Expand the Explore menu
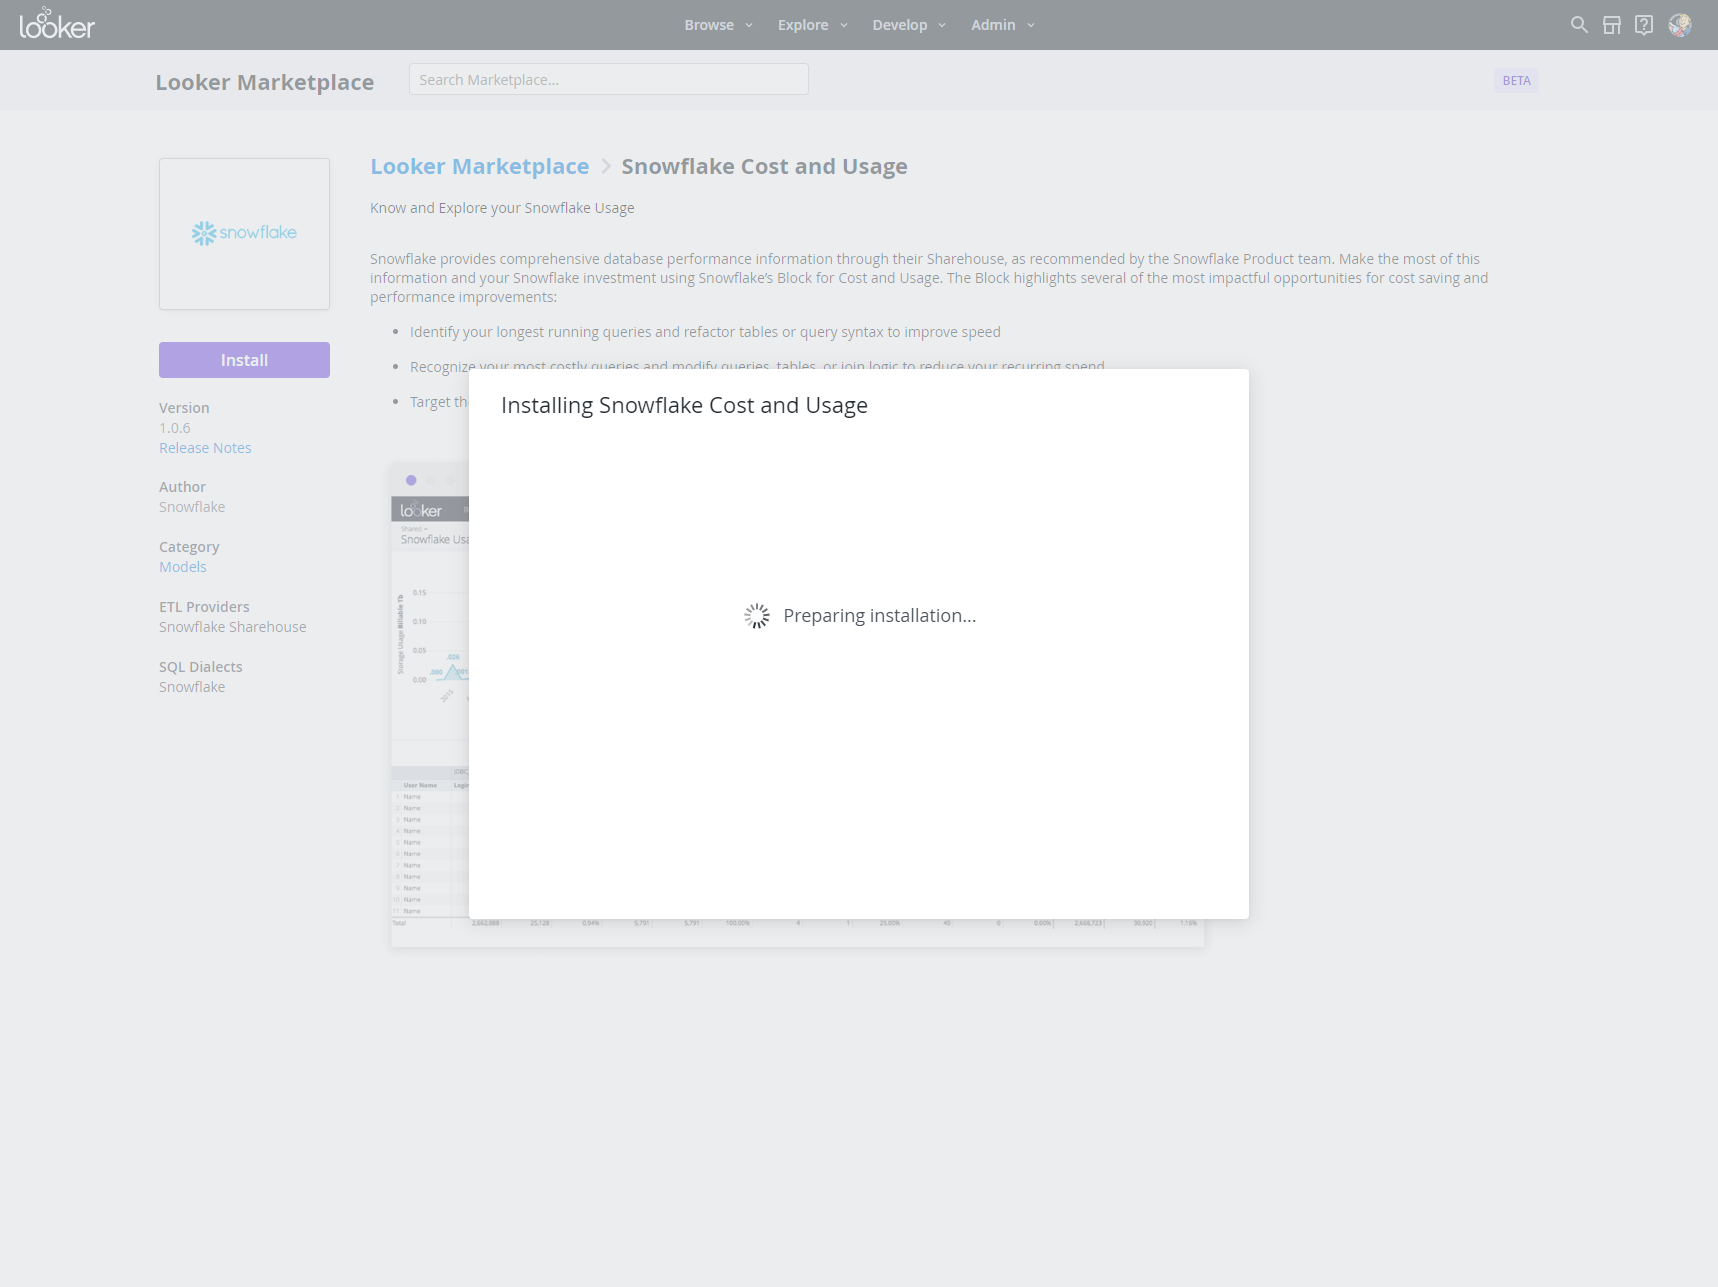Image resolution: width=1718 pixels, height=1287 pixels. click(811, 24)
